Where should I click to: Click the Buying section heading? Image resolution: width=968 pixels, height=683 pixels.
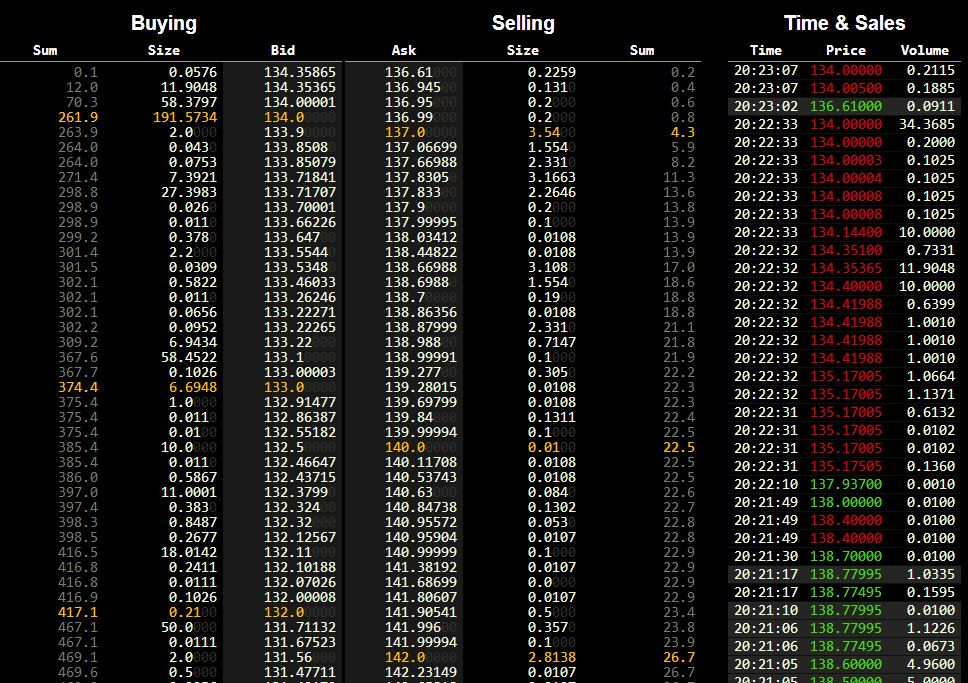pyautogui.click(x=164, y=23)
